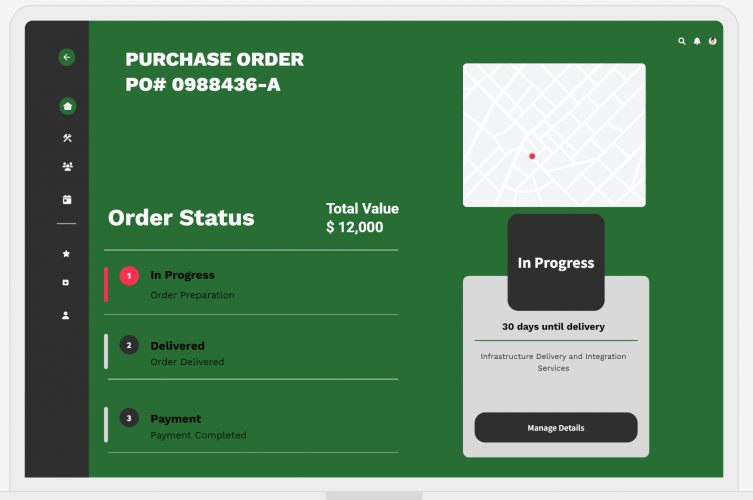Click the back arrow in the sidebar
The height and width of the screenshot is (500, 753).
coord(67,57)
